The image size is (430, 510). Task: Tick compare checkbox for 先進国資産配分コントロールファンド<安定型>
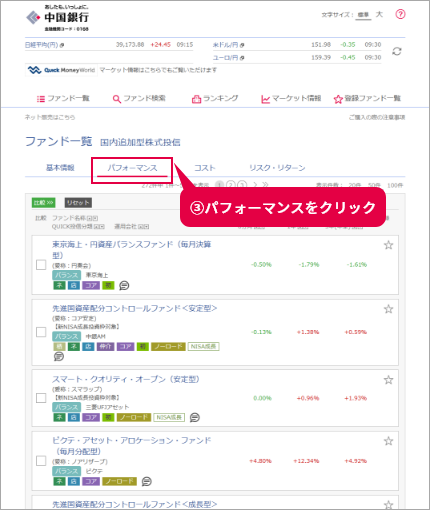tap(41, 332)
